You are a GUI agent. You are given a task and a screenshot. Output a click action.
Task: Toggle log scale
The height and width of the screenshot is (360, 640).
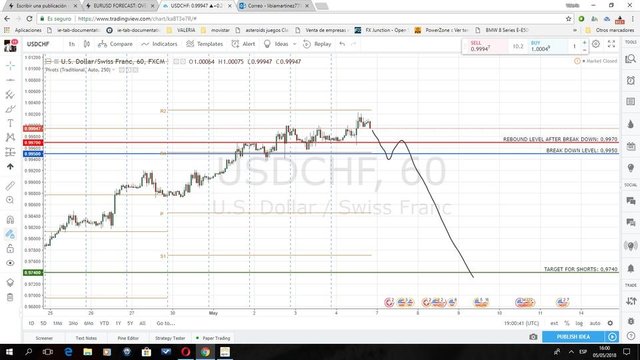click(x=579, y=323)
